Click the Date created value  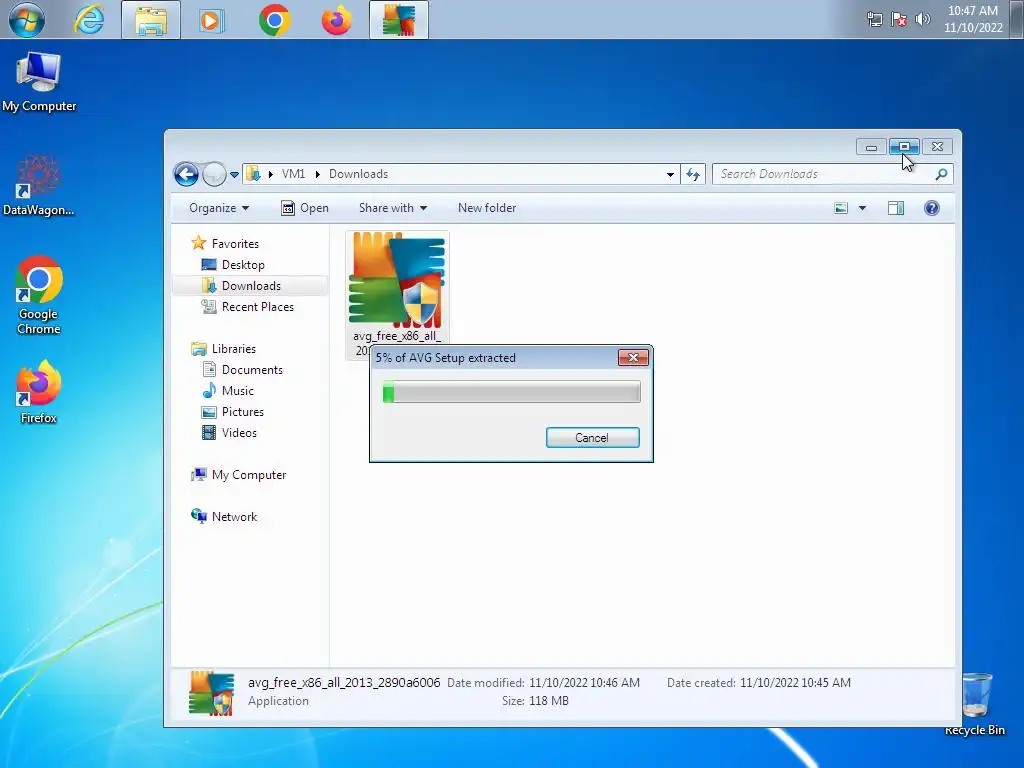click(795, 682)
